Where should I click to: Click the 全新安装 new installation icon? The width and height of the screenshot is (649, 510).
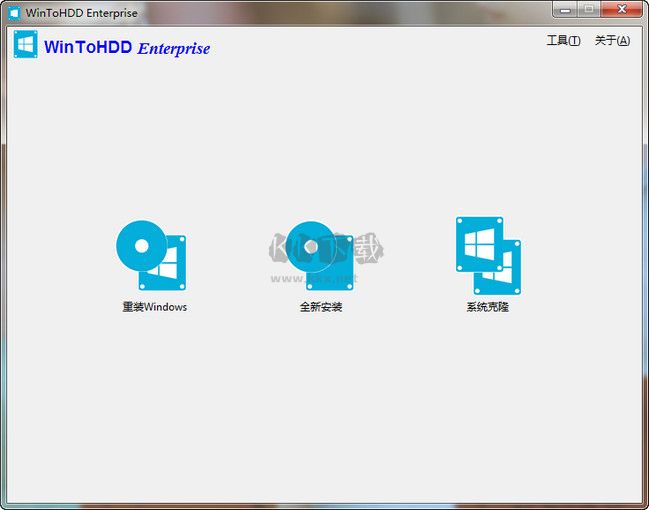pos(320,255)
